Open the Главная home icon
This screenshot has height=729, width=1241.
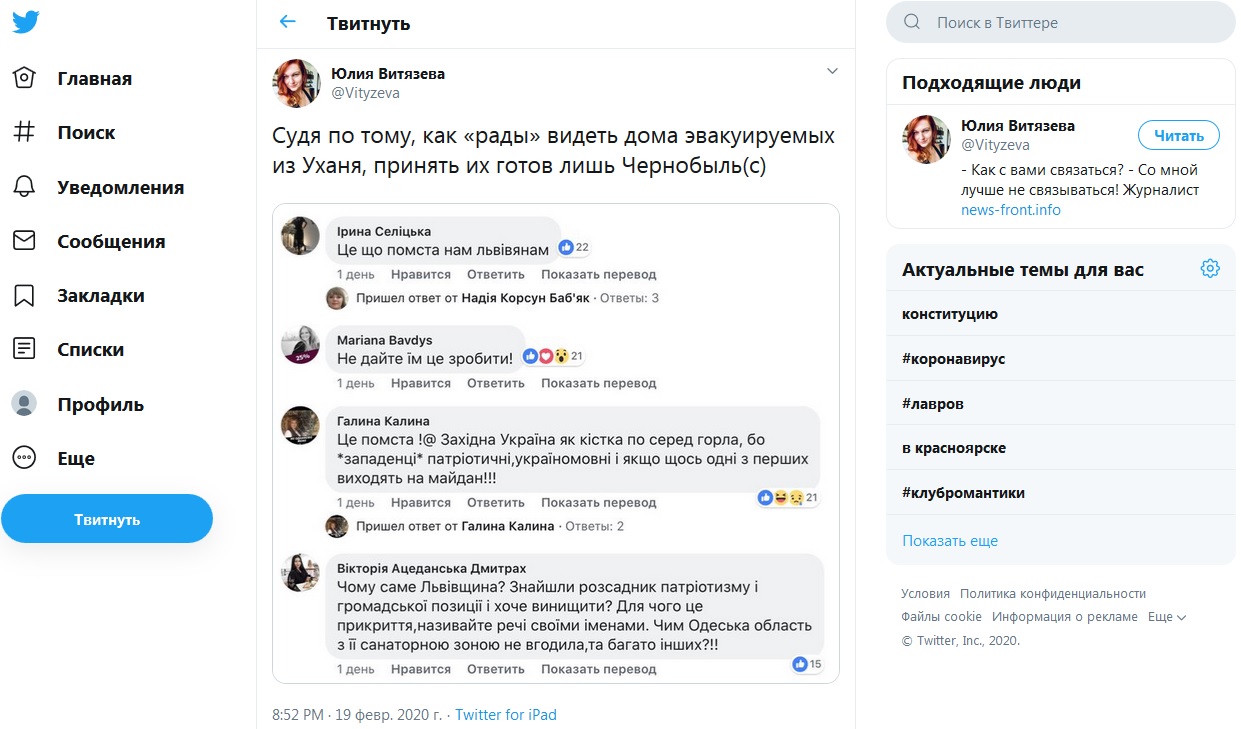pos(24,78)
